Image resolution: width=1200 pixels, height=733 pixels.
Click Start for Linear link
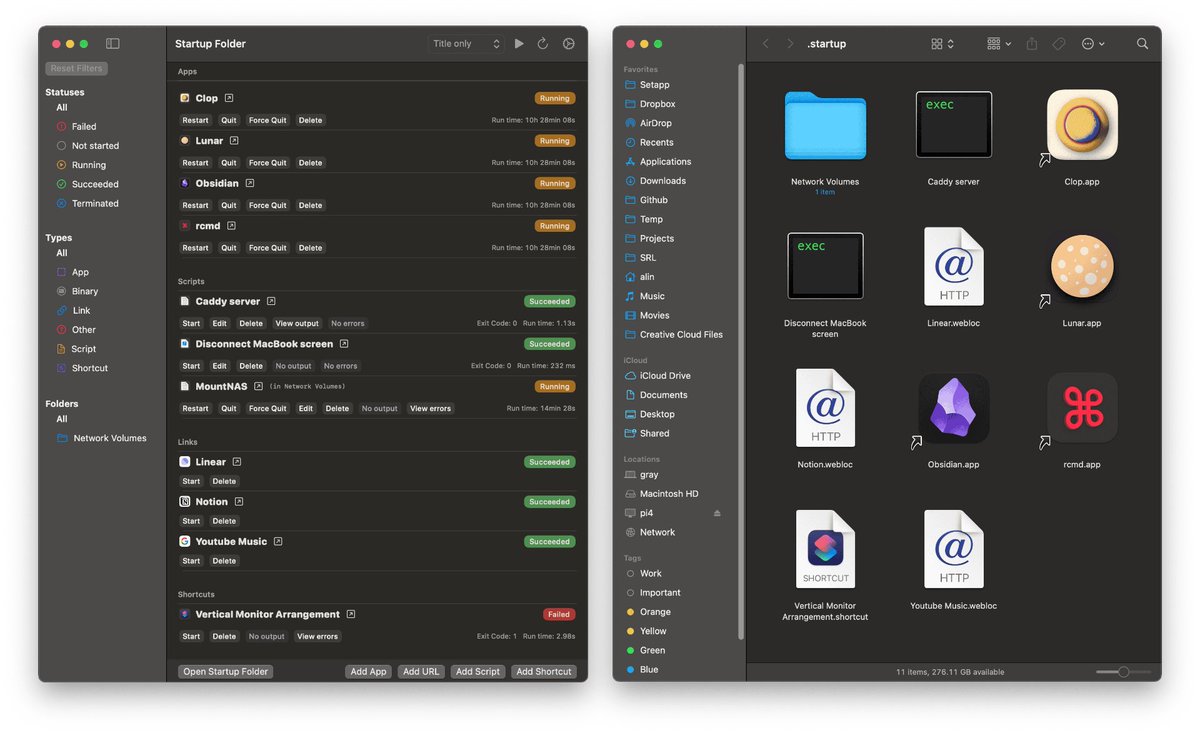click(x=192, y=481)
